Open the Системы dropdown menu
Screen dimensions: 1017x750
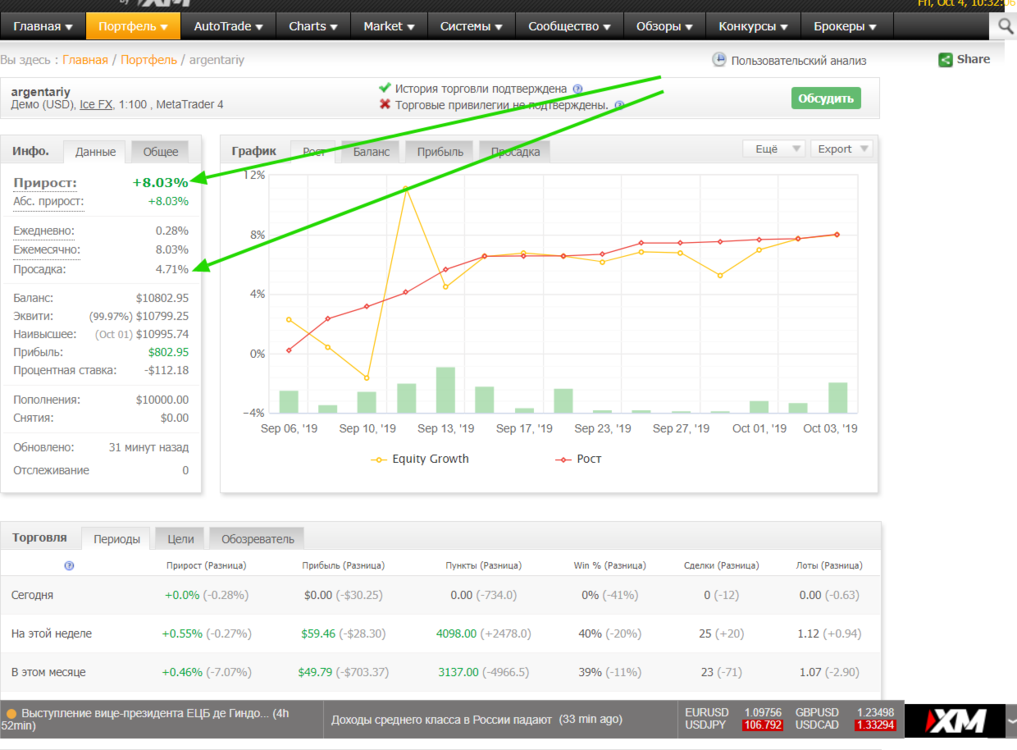471,27
